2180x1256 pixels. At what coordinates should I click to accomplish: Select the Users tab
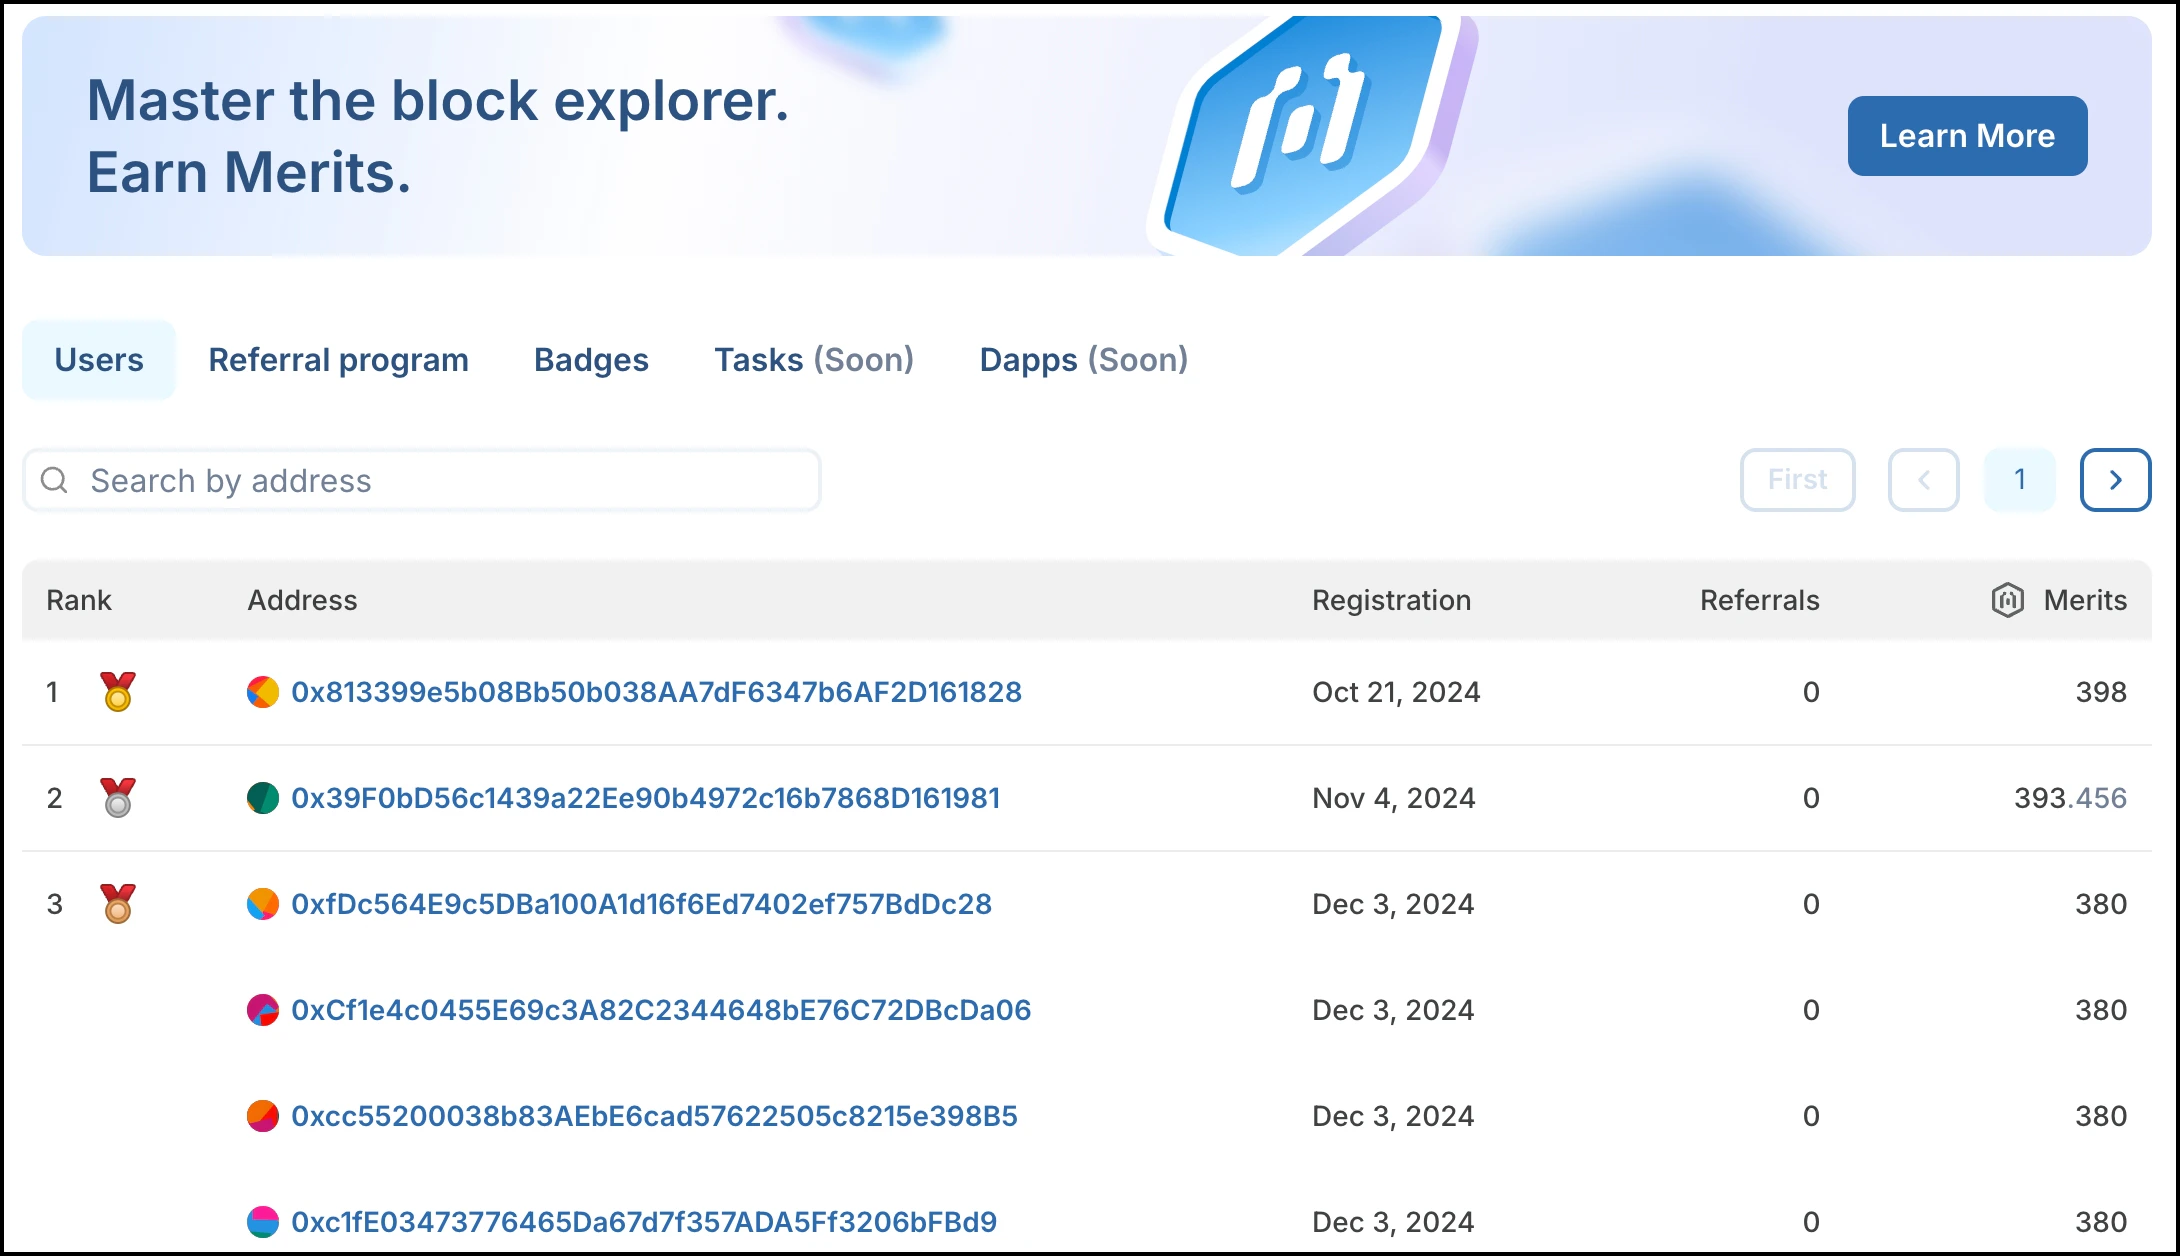click(x=99, y=360)
